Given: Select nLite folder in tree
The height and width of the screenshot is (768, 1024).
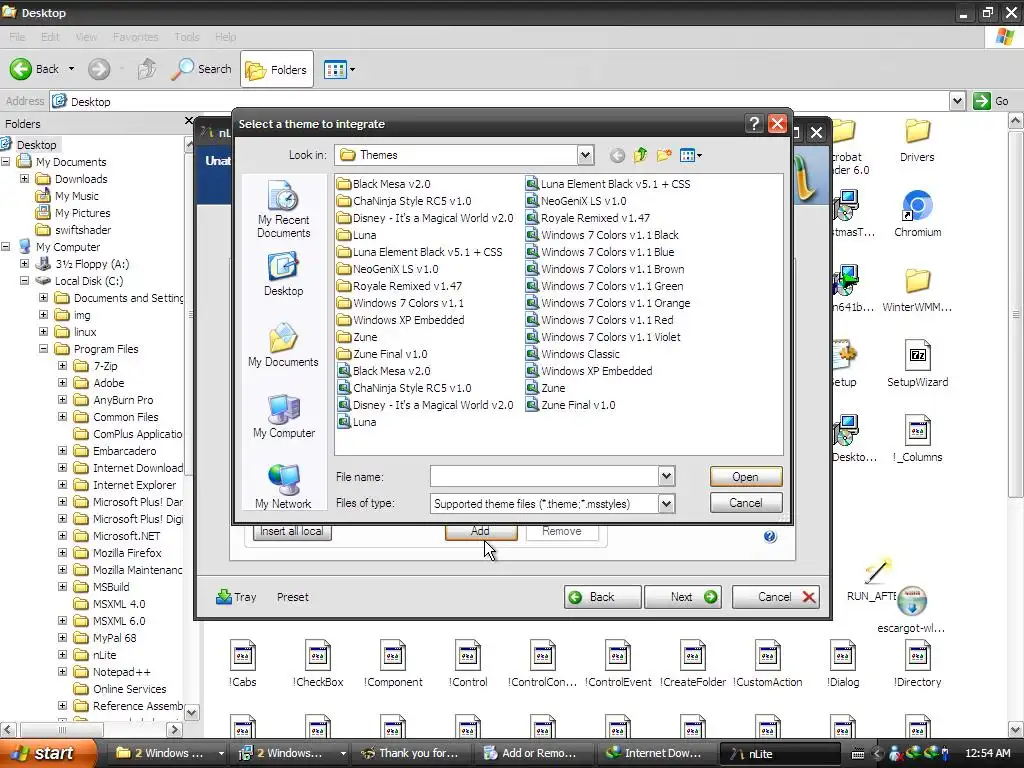Looking at the screenshot, I should pos(95,655).
